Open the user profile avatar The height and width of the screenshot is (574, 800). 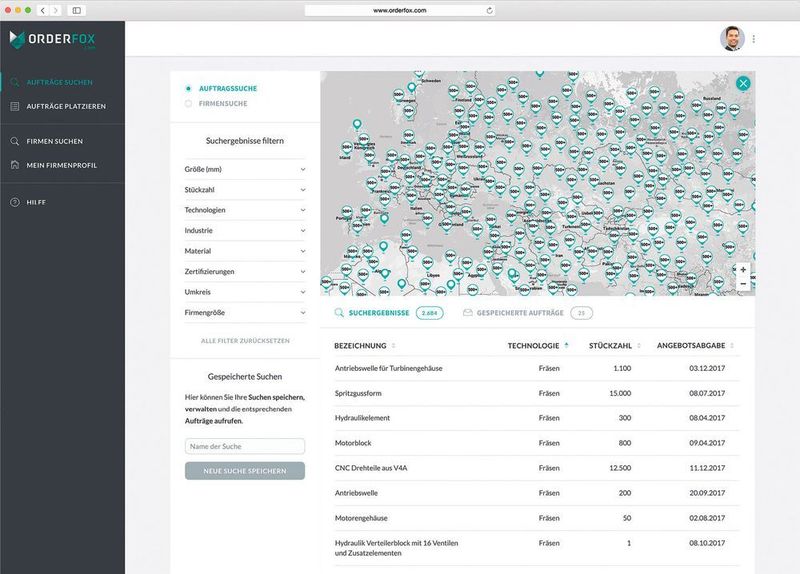[x=732, y=39]
